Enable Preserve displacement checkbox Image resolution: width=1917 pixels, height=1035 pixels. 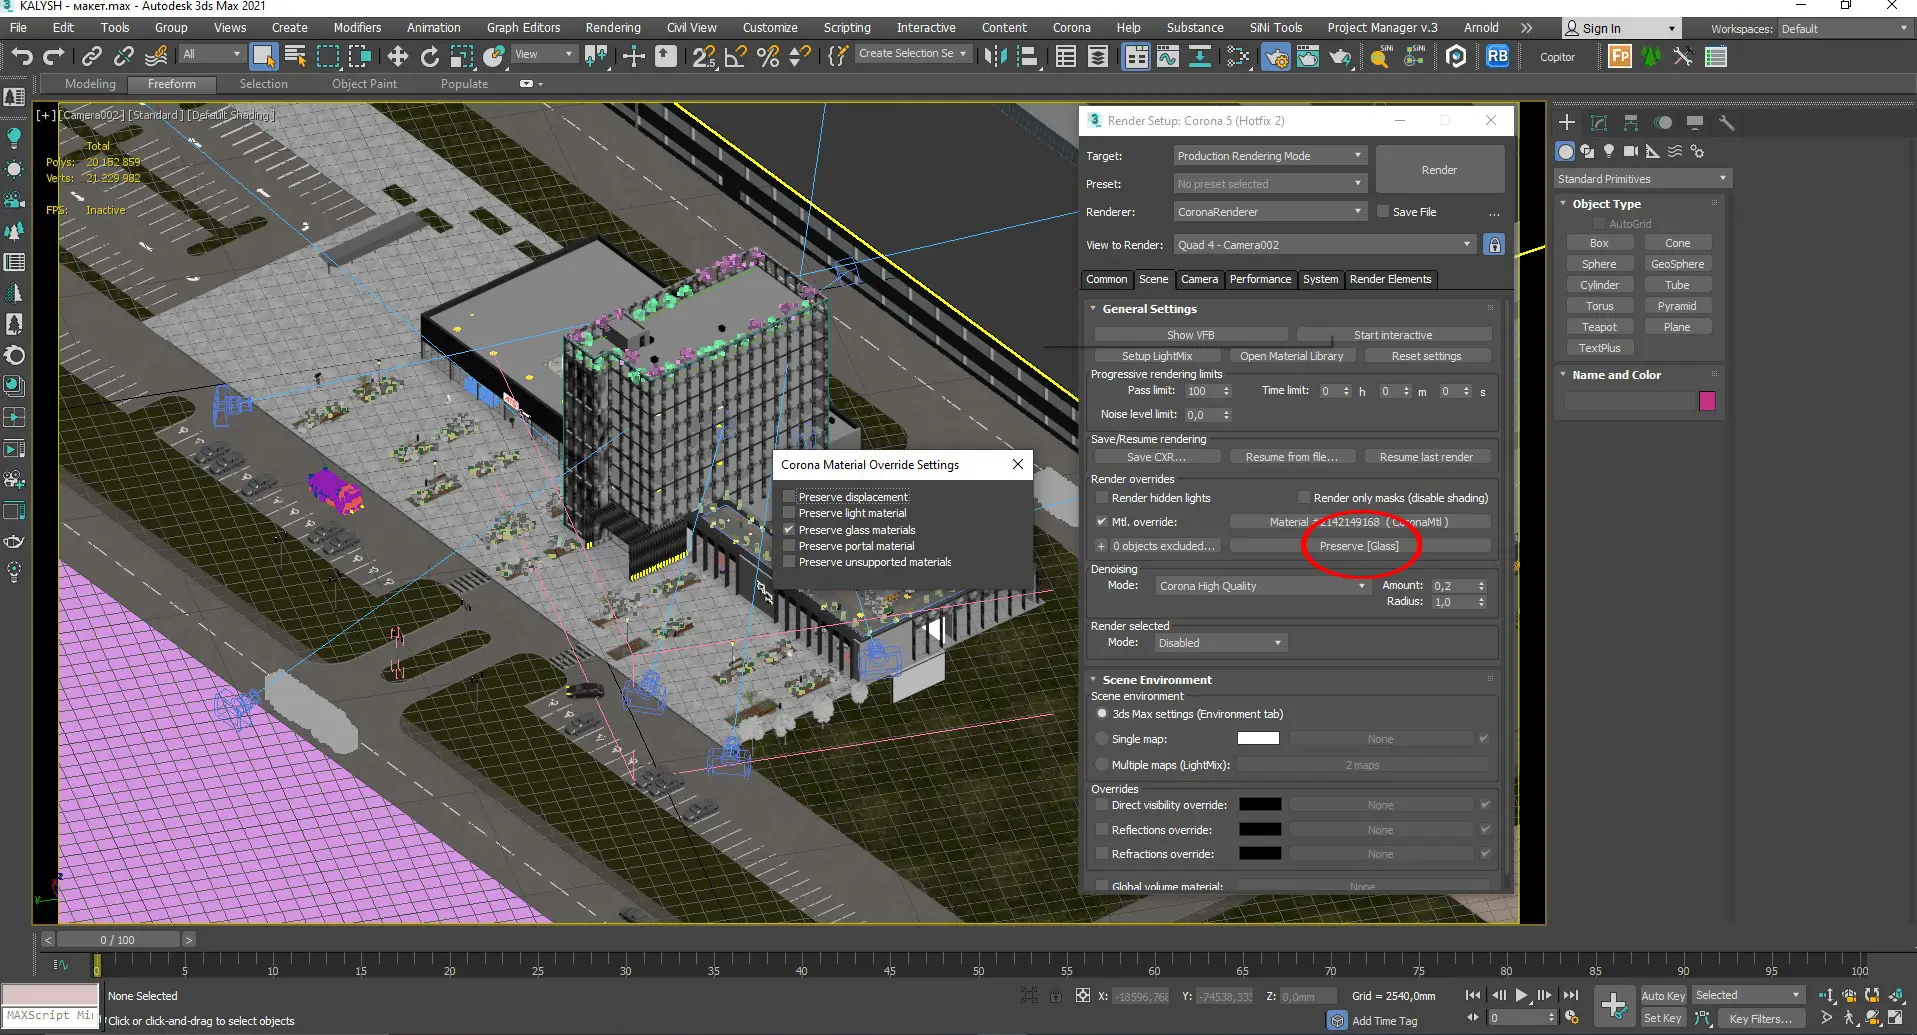click(789, 497)
